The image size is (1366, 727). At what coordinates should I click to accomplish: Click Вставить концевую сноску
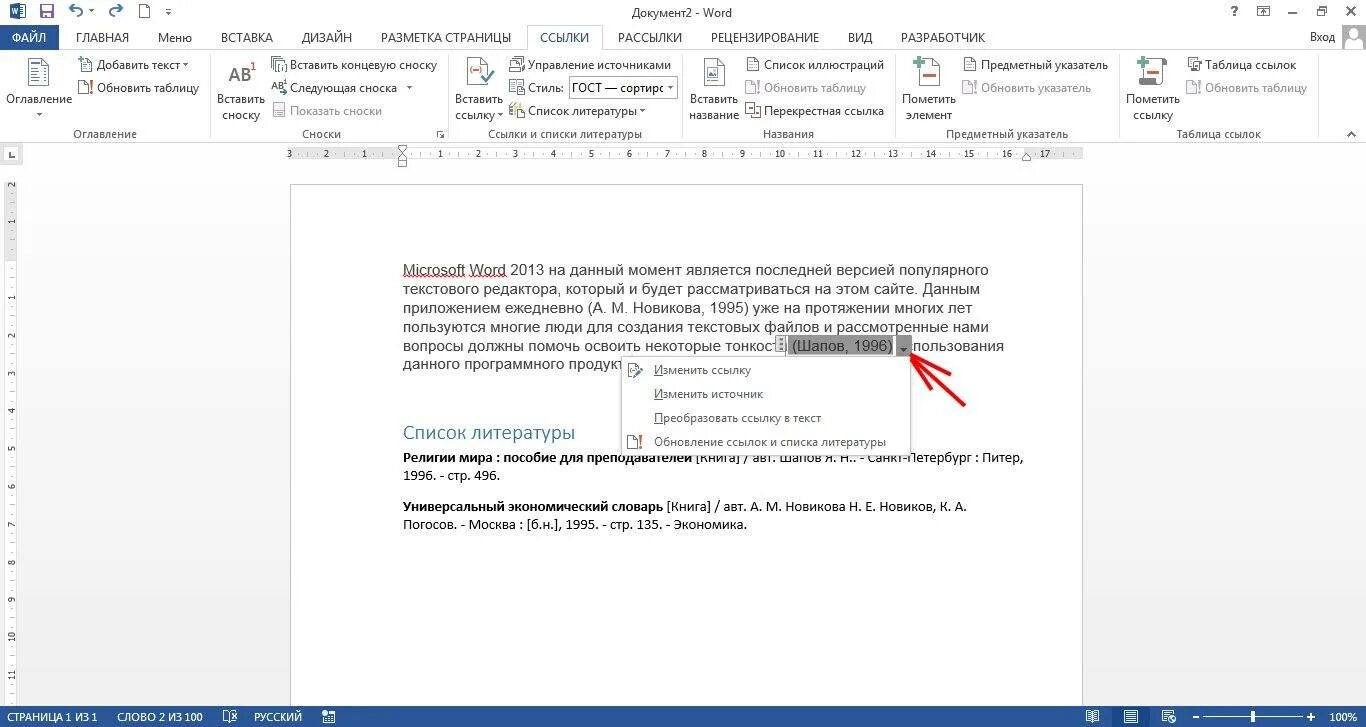[354, 65]
